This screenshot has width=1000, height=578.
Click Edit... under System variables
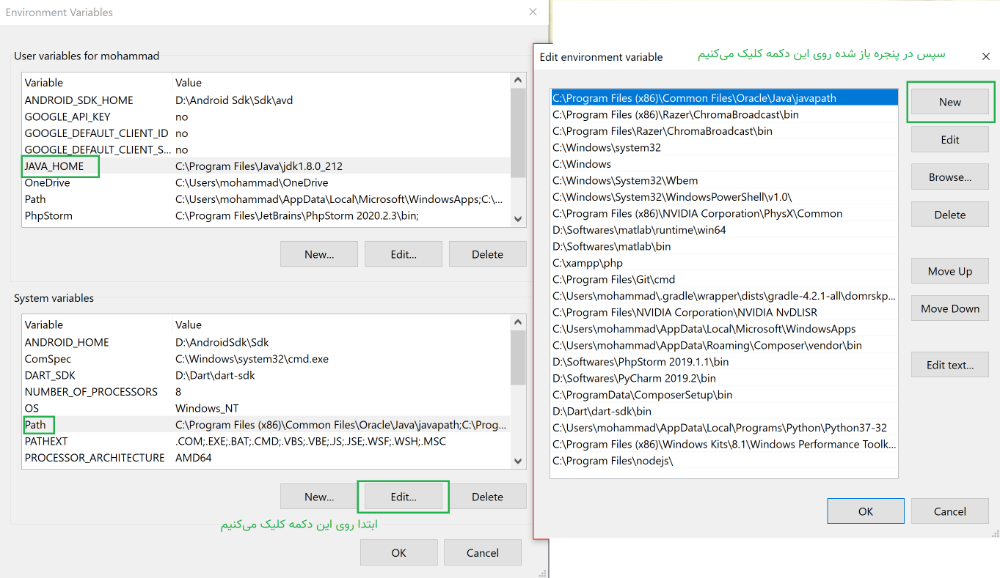[403, 496]
